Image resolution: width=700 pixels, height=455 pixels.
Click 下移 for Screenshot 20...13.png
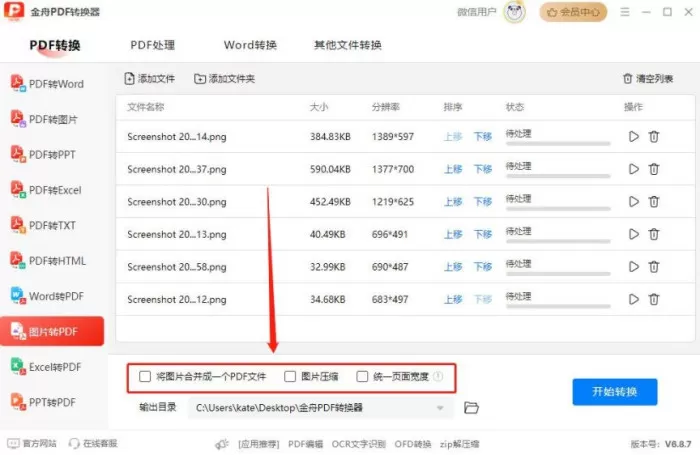483,234
